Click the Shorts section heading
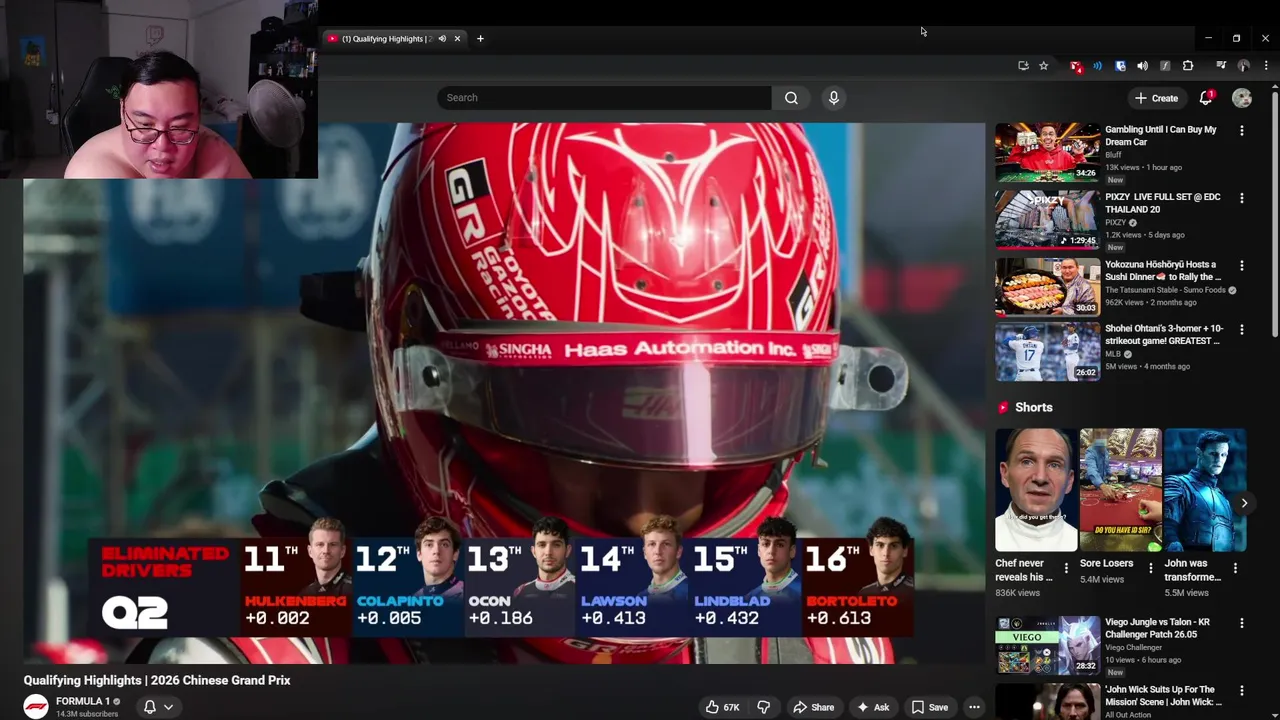The height and width of the screenshot is (720, 1280). 1033,408
